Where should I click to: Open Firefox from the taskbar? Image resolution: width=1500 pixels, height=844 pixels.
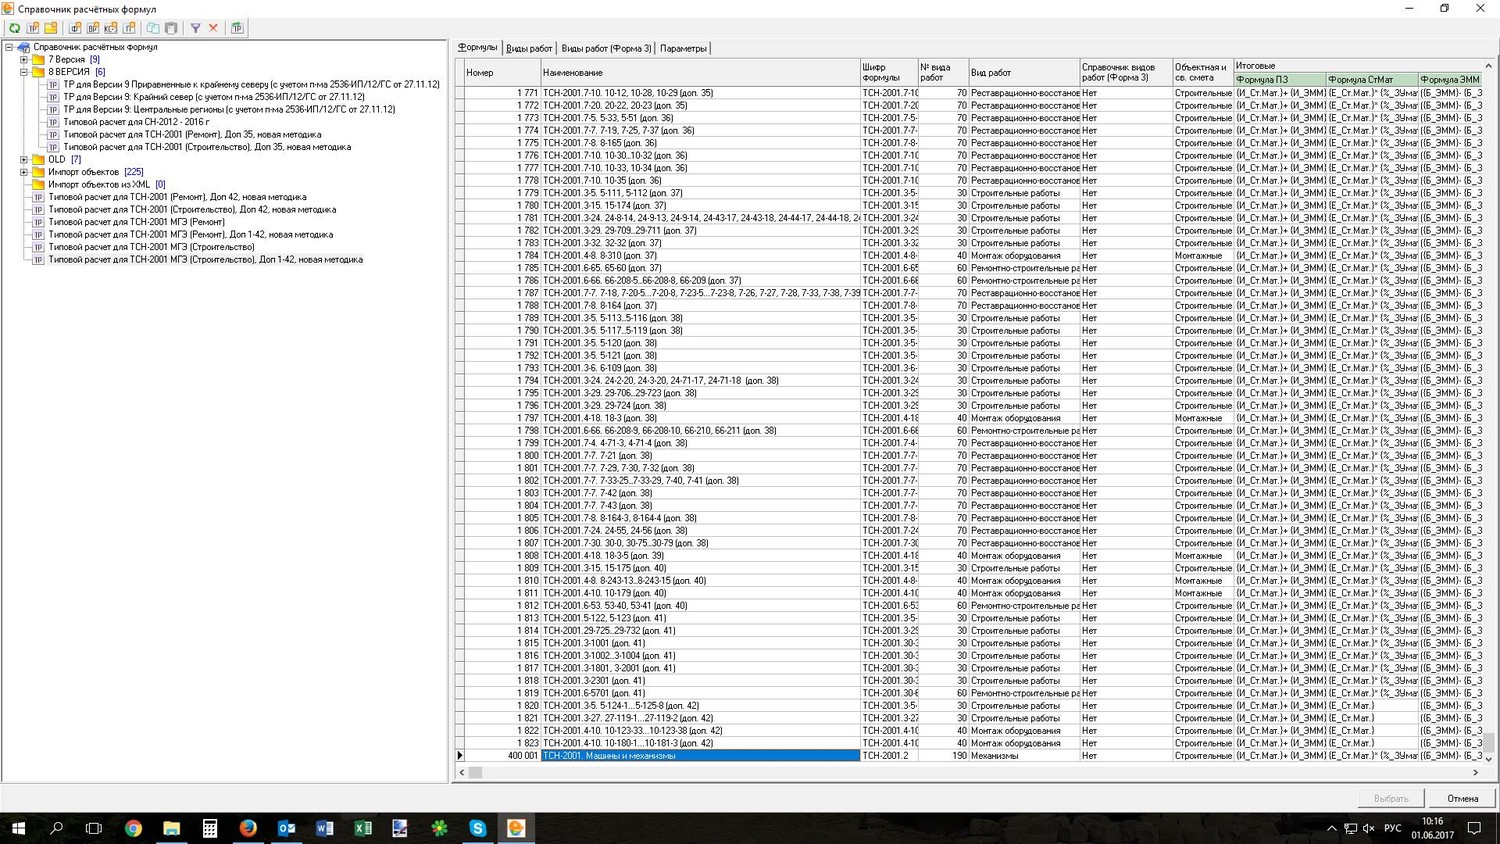pyautogui.click(x=248, y=828)
